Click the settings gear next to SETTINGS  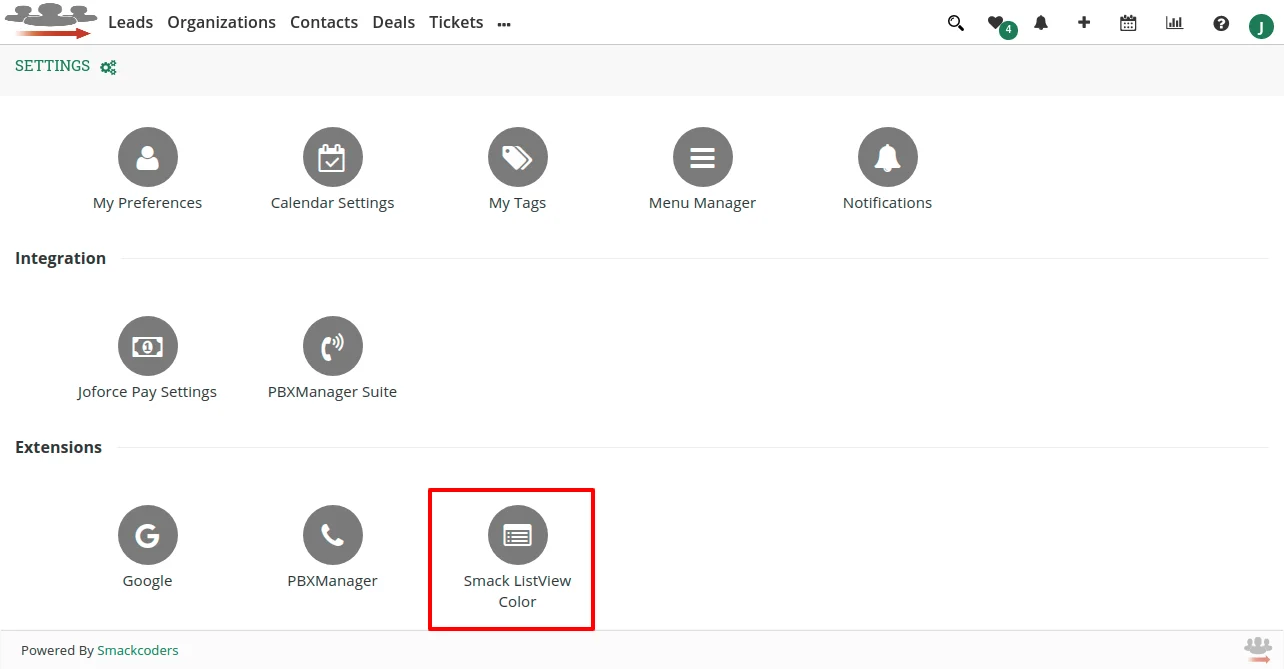pyautogui.click(x=107, y=67)
